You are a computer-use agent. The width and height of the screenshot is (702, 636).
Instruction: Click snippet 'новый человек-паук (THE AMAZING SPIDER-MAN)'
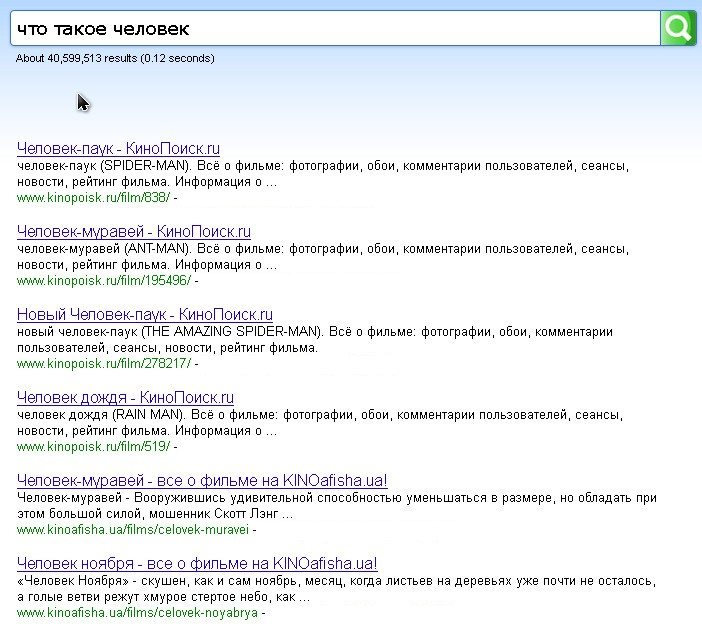[170, 332]
